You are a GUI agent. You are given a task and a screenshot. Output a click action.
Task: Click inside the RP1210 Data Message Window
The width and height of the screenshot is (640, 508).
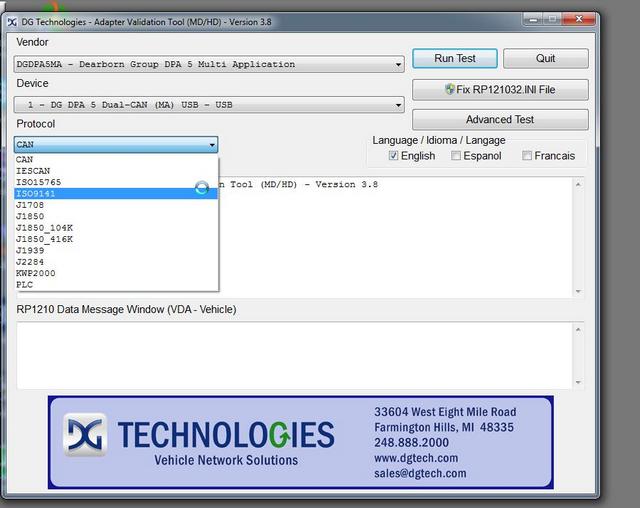(x=290, y=354)
